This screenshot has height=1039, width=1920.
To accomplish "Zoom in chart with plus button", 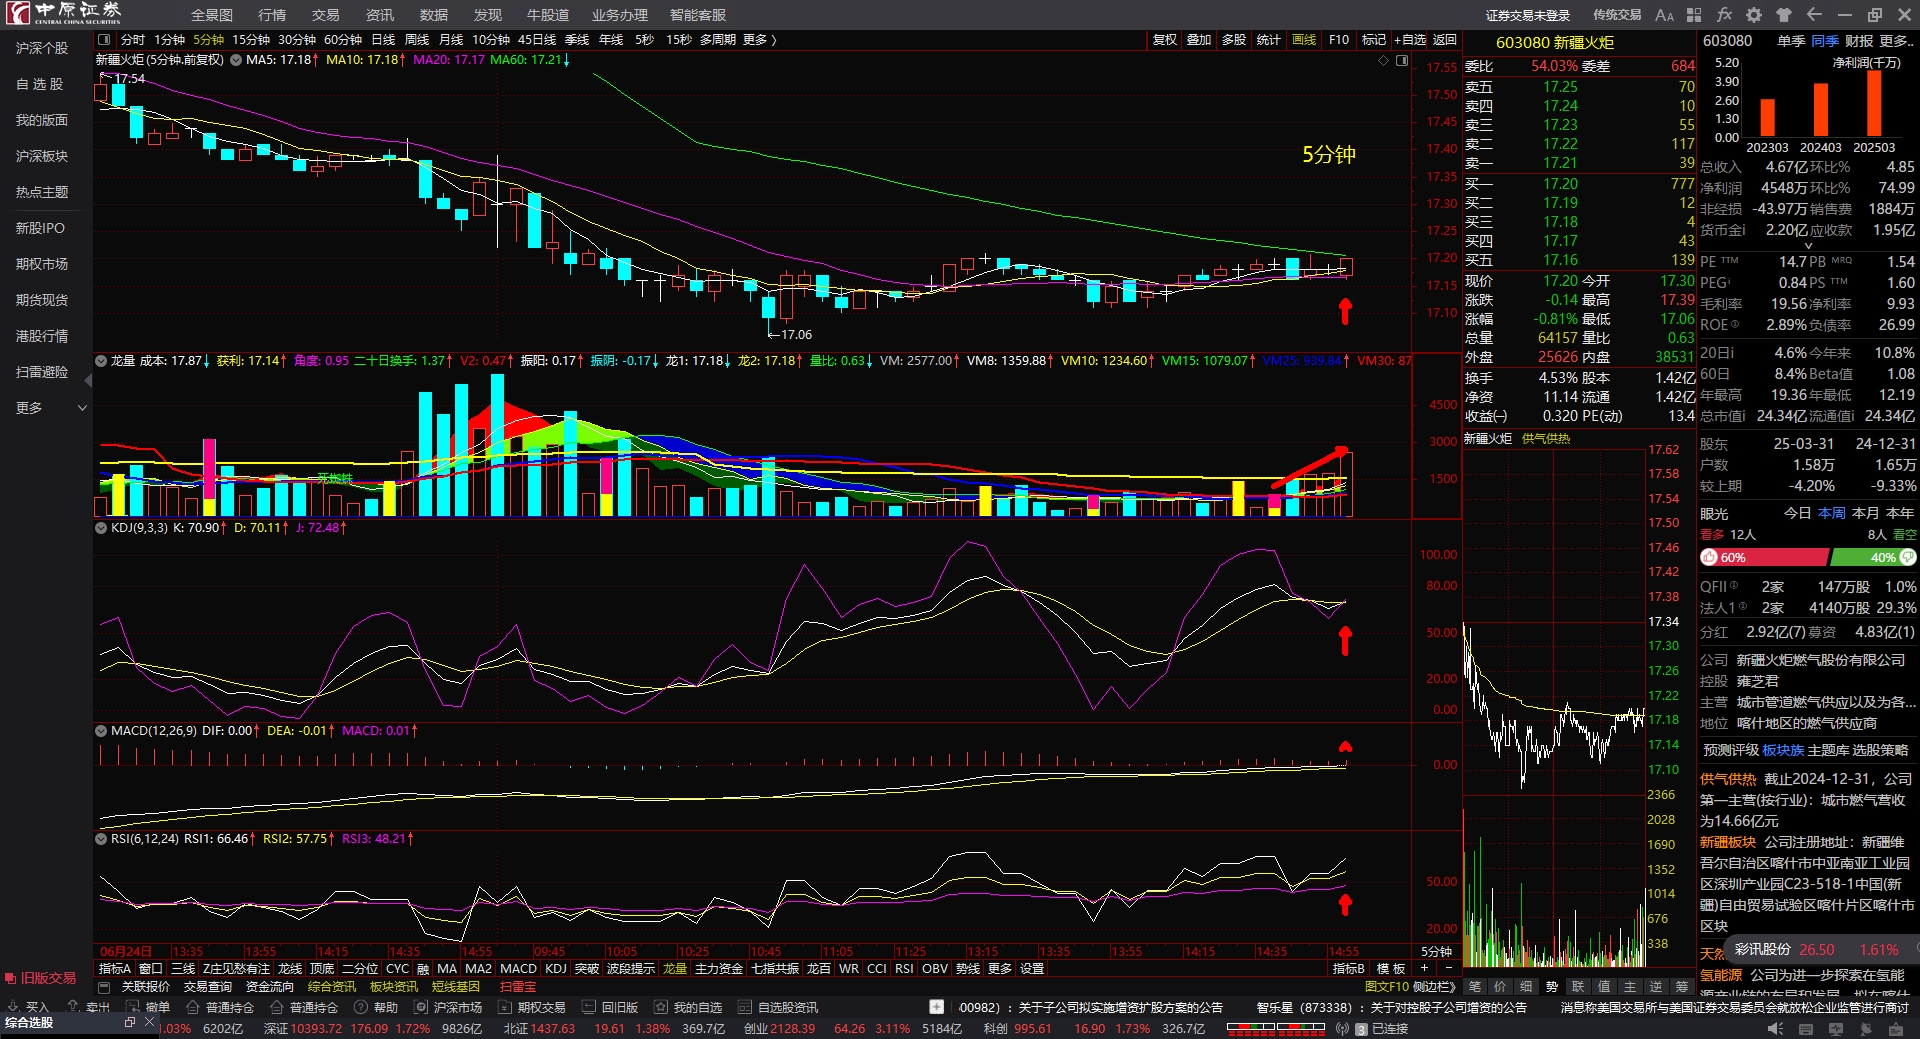I will click(1425, 968).
